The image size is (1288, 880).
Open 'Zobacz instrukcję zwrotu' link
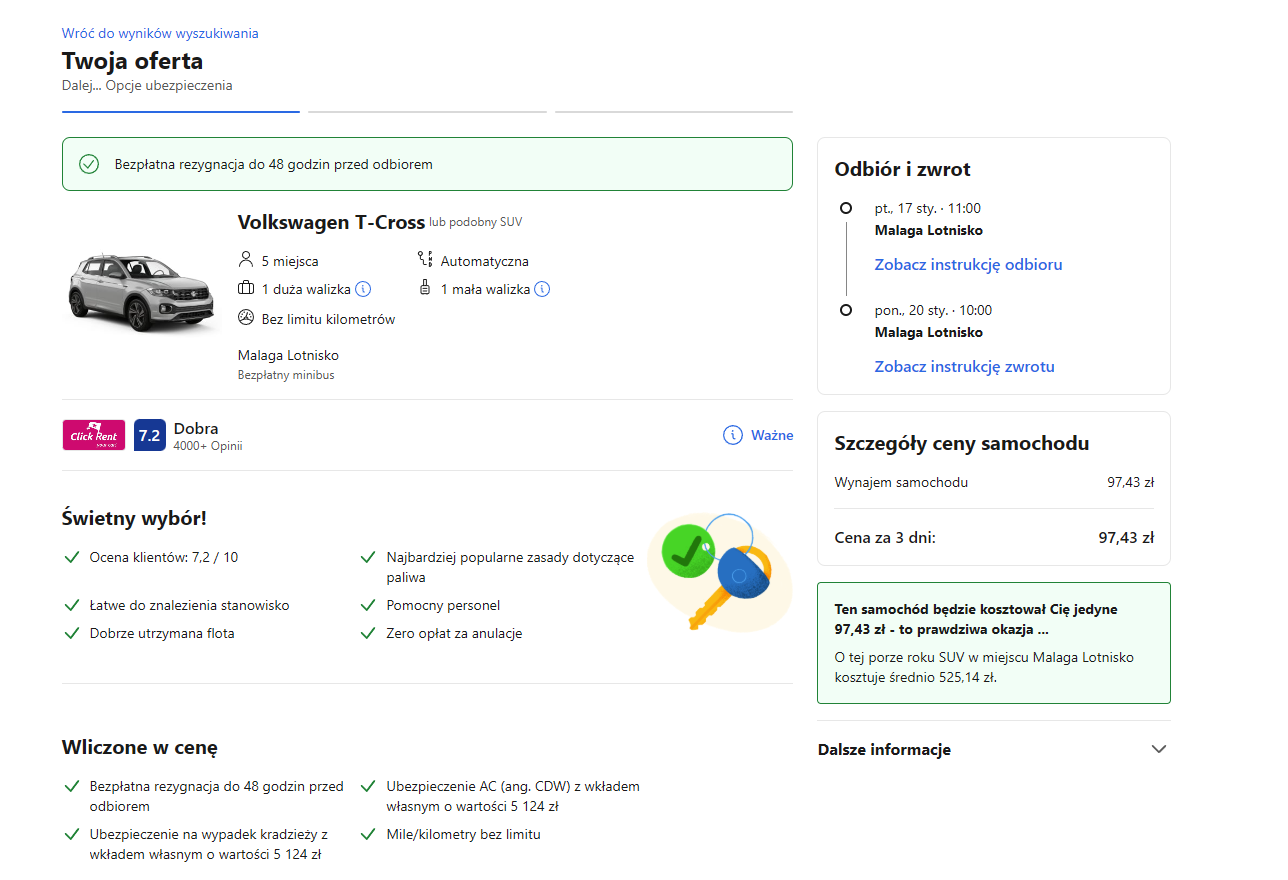[x=964, y=367]
